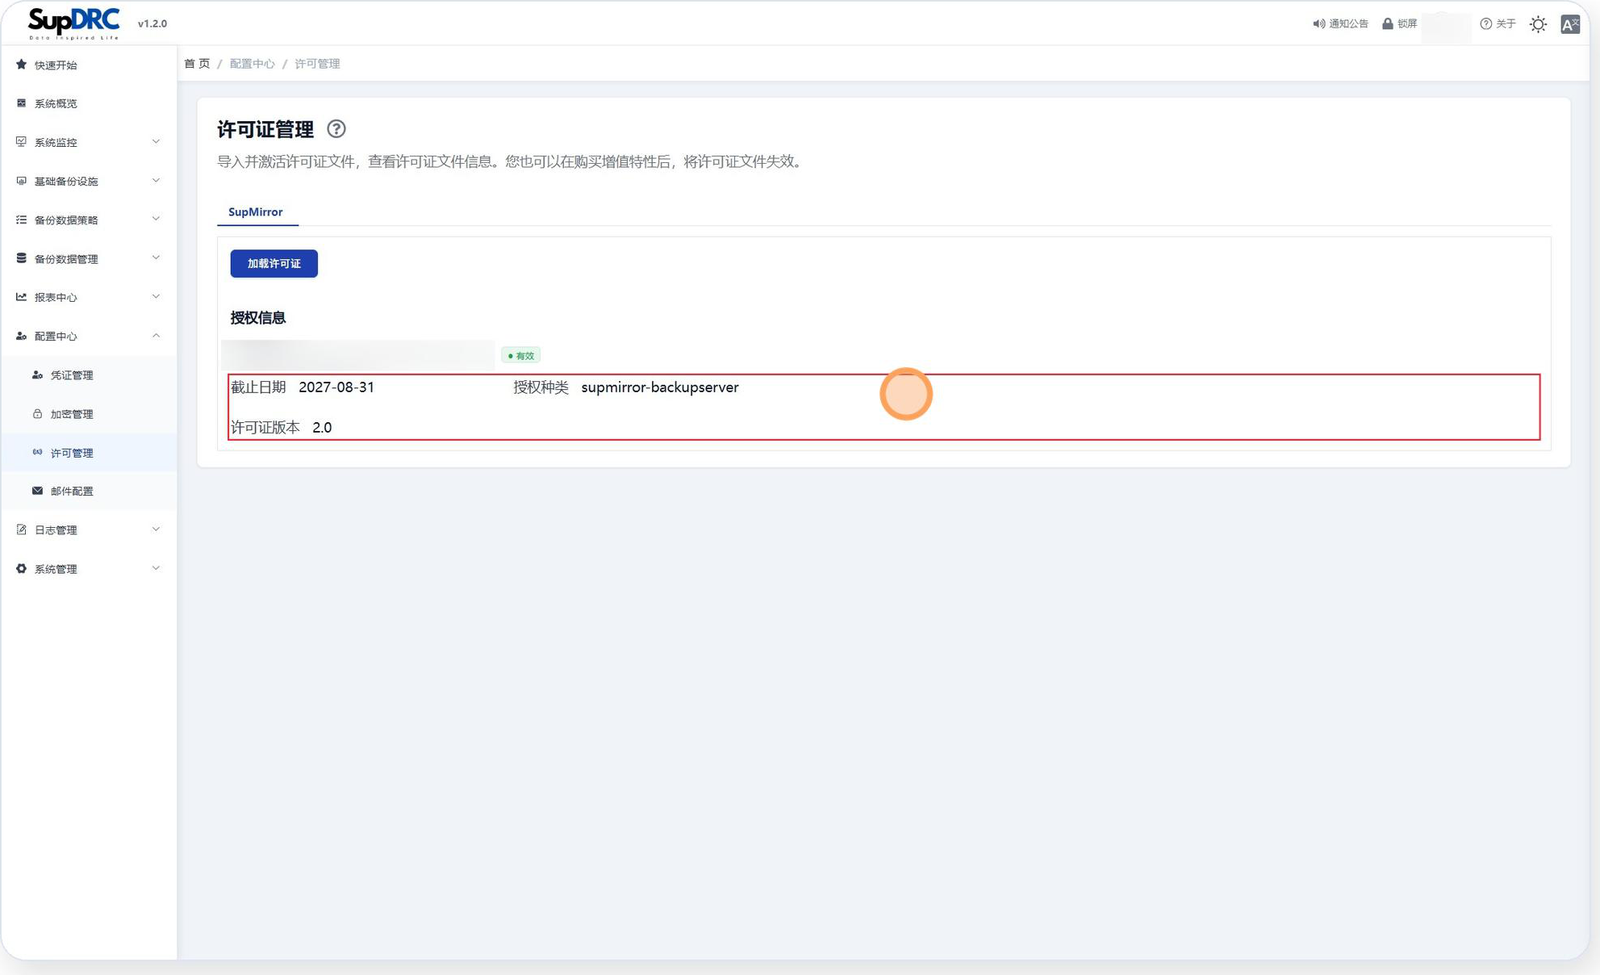
Task: Click the 备份数据策略 list icon
Action: [x=21, y=220]
